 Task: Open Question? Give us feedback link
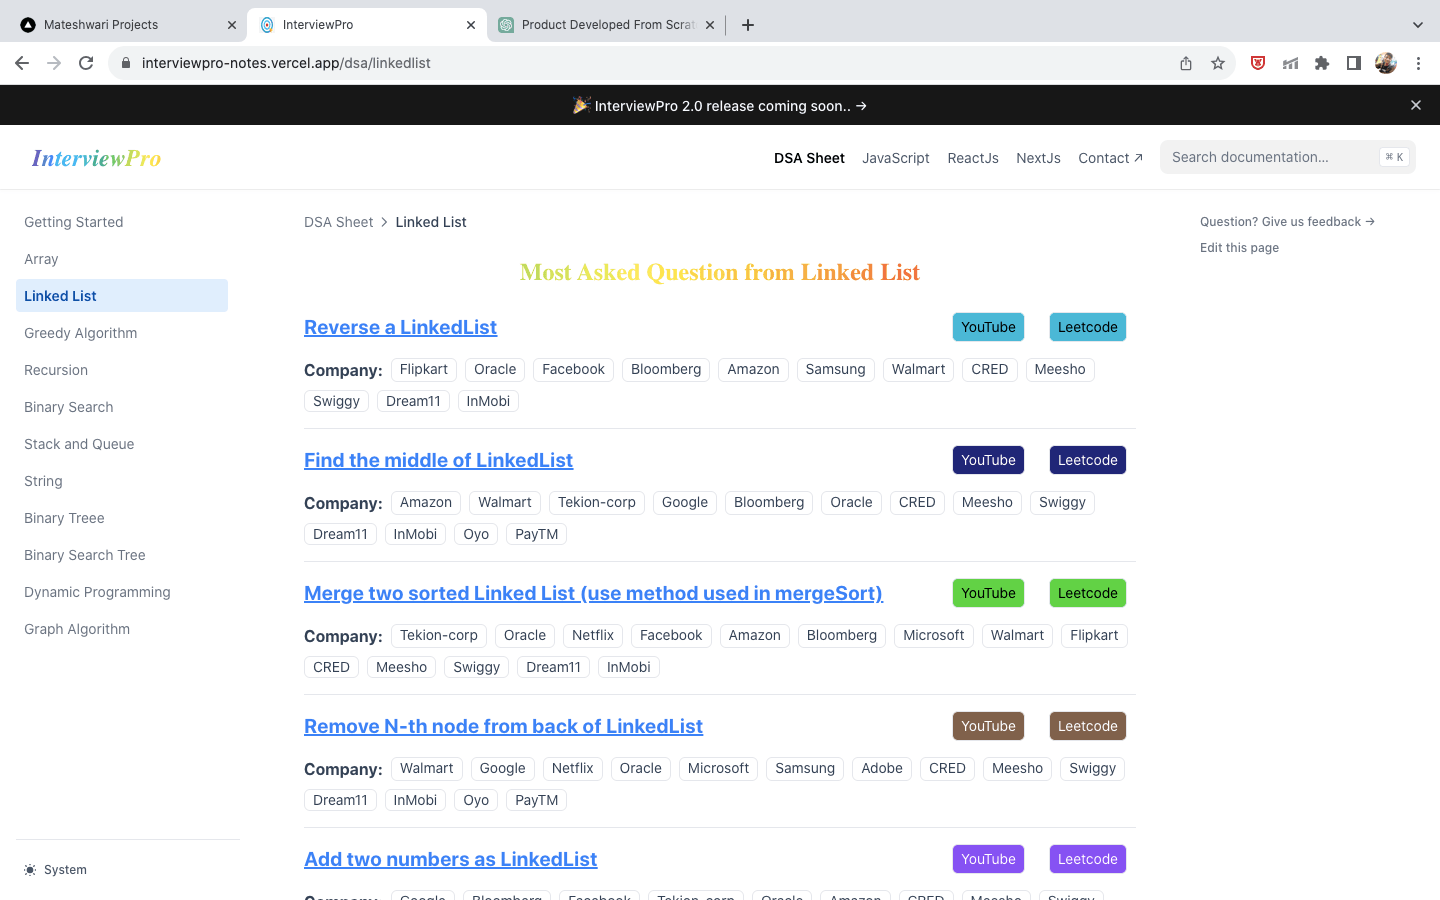(1287, 222)
